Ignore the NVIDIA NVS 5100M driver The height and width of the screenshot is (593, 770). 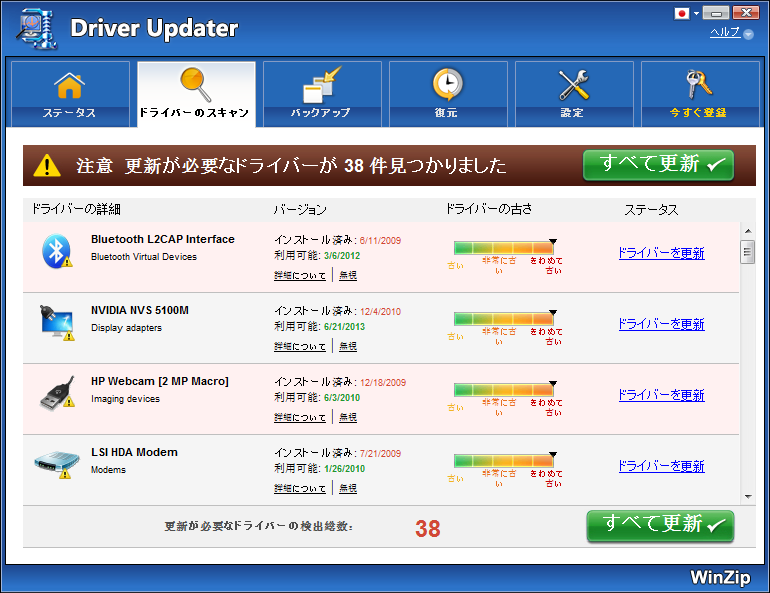[x=348, y=347]
